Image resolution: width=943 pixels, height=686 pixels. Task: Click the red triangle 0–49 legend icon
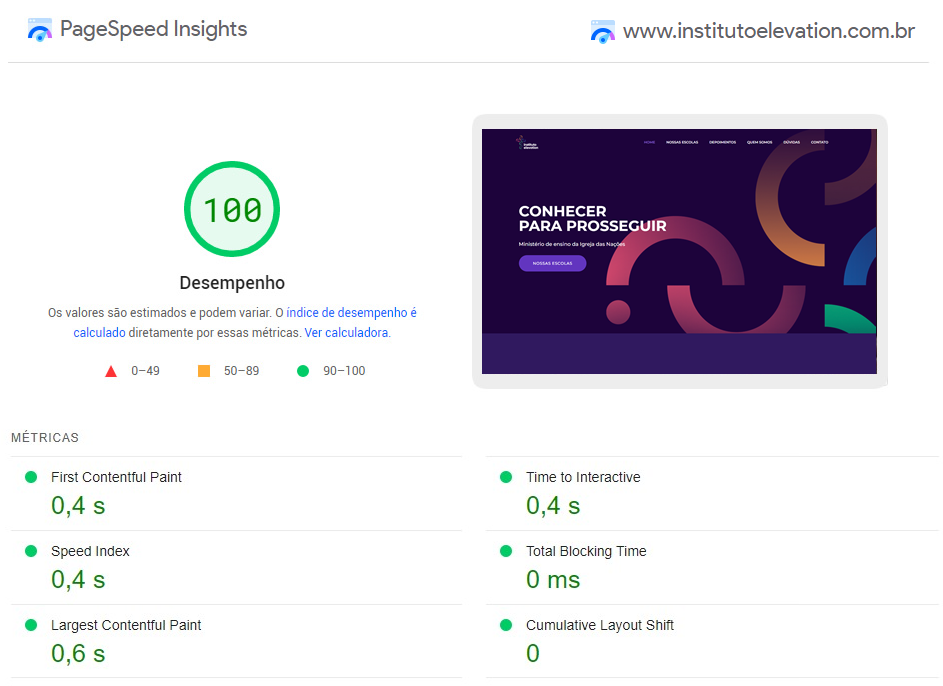(111, 371)
